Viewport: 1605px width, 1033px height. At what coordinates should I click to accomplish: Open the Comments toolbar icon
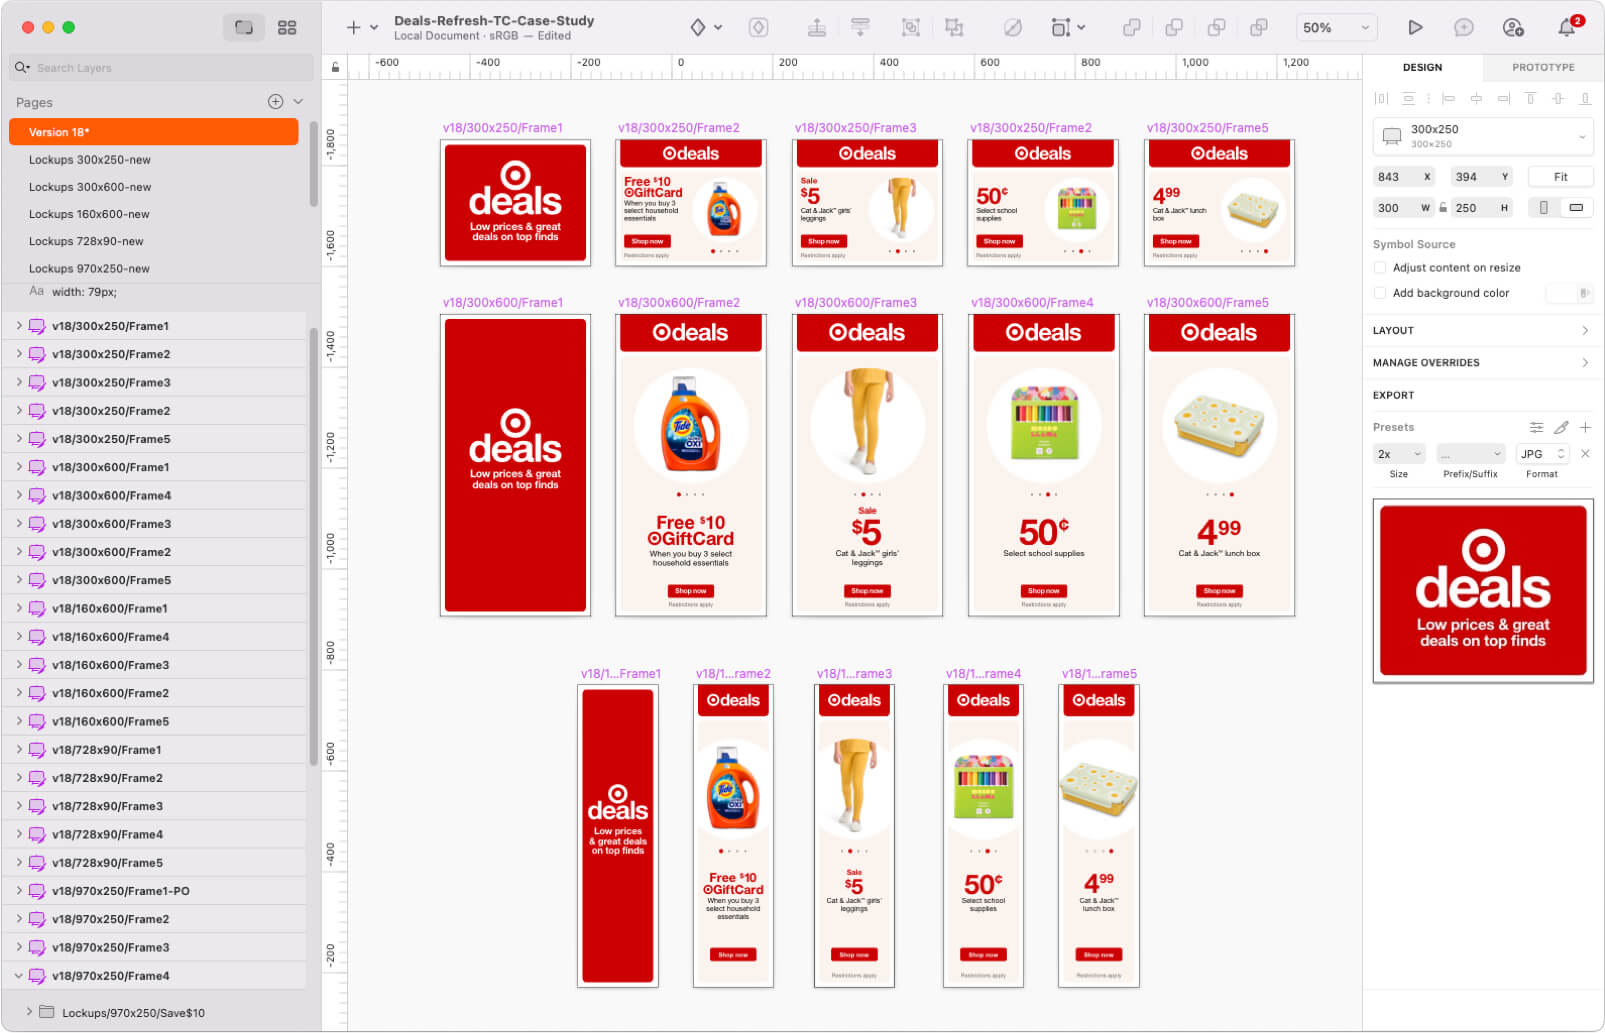(x=1464, y=28)
